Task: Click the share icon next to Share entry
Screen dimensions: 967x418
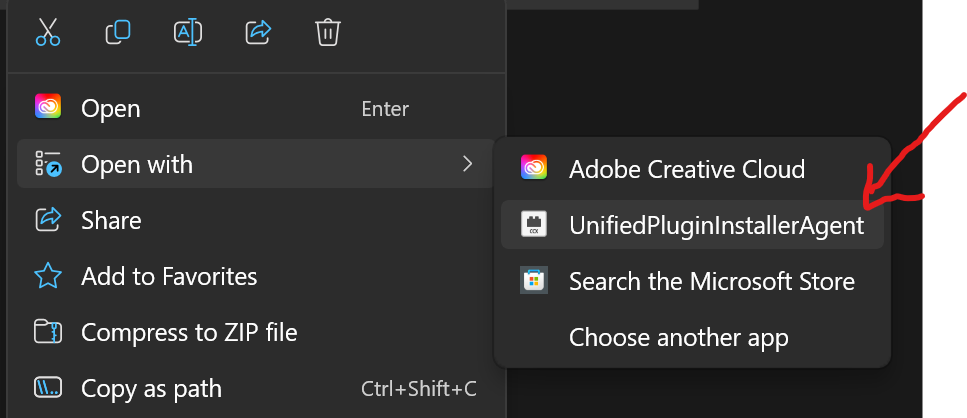Action: pyautogui.click(x=47, y=219)
